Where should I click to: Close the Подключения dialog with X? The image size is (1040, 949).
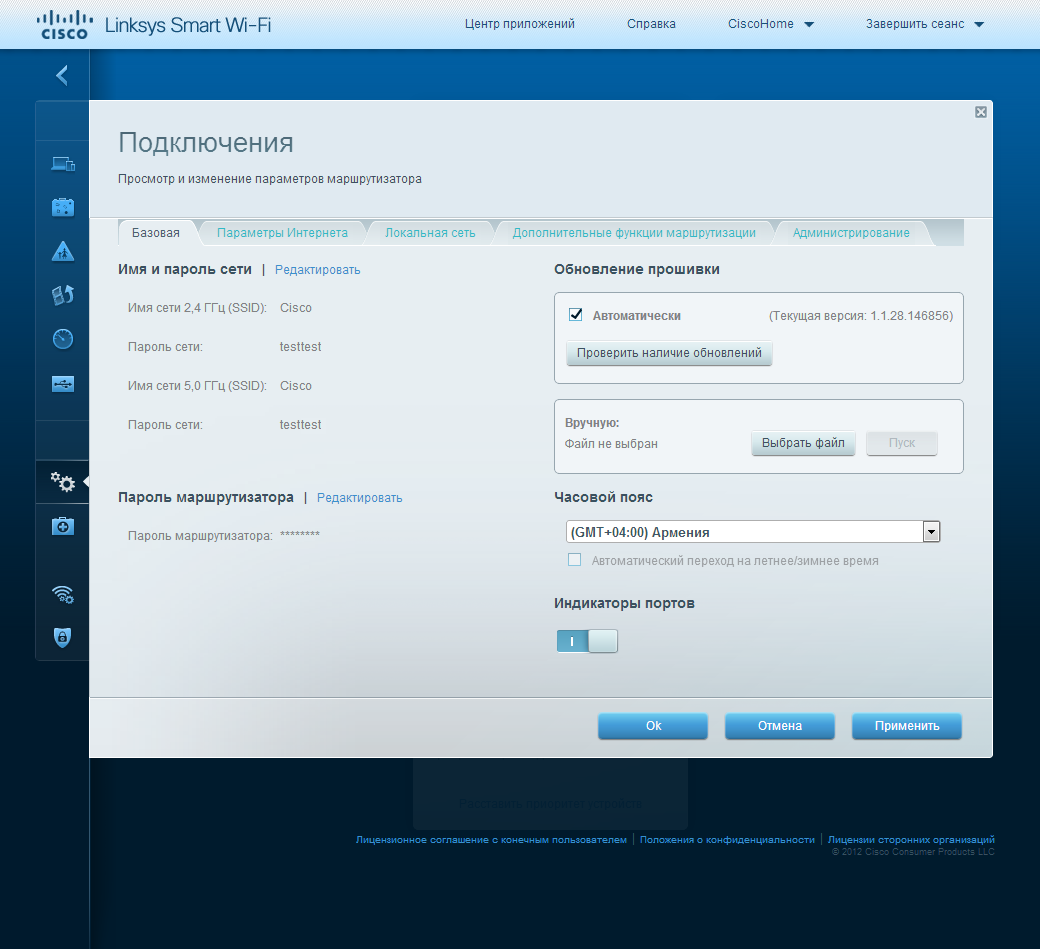click(x=981, y=112)
